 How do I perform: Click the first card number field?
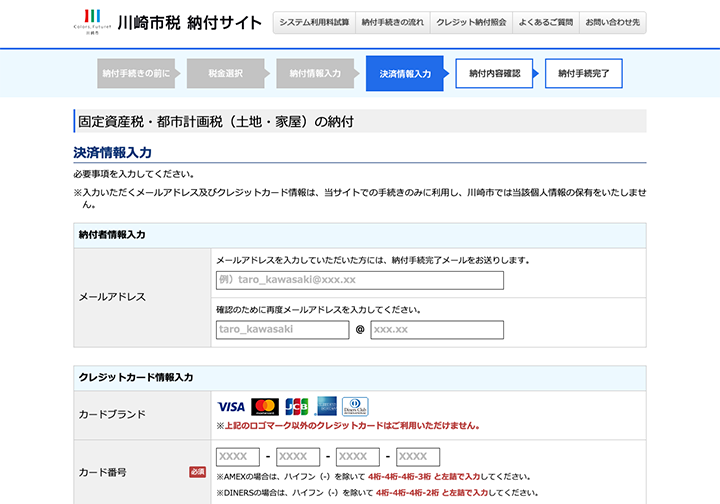click(x=238, y=457)
